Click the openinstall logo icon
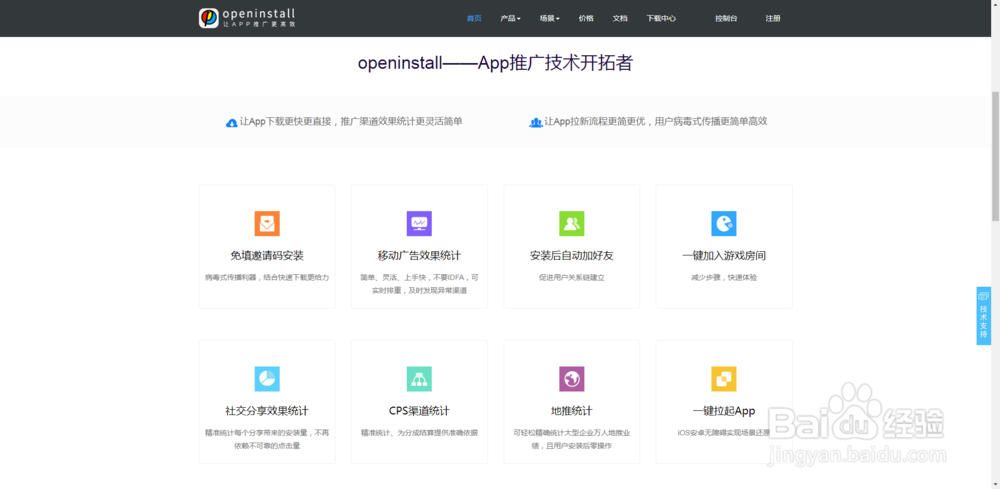The width and height of the screenshot is (1000, 489). [x=209, y=18]
